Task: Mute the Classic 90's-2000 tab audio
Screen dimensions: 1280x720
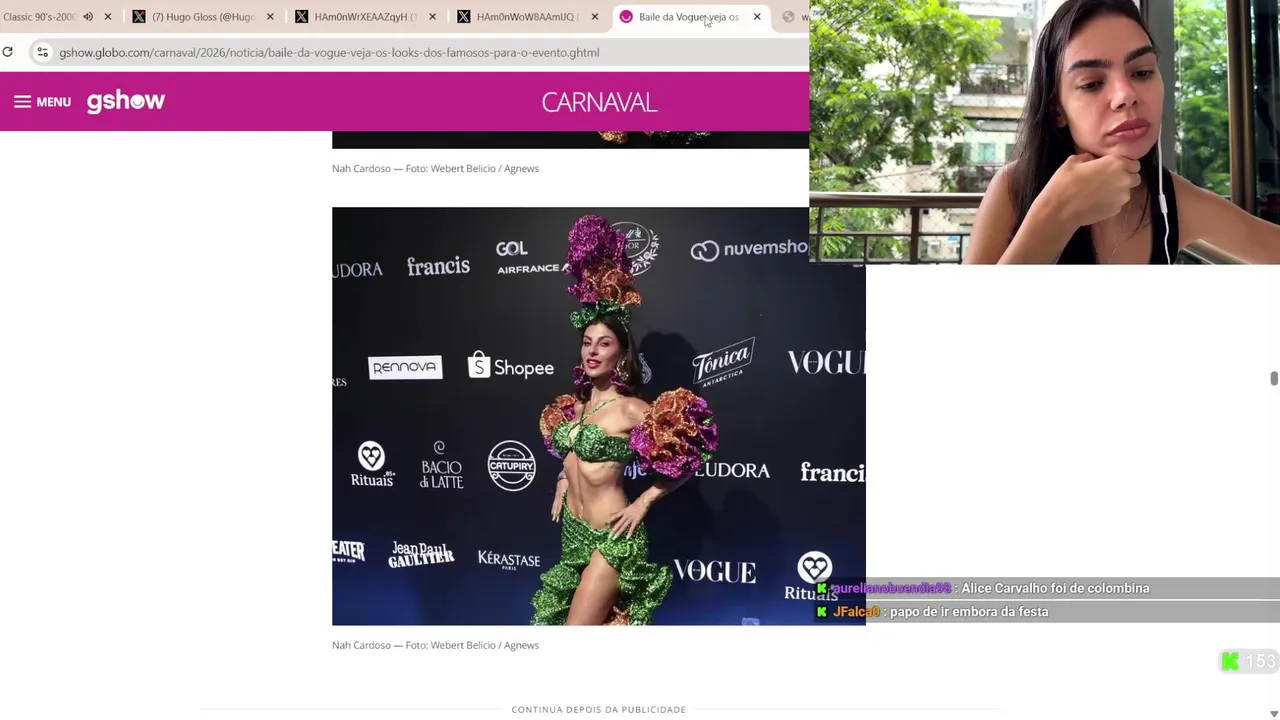Action: (x=88, y=17)
